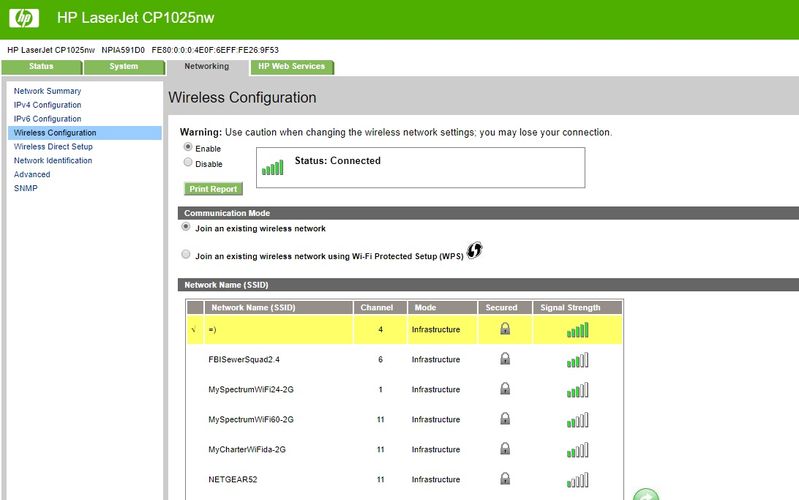799x500 pixels.
Task: Click the green refresh icon beside network list
Action: 646,494
